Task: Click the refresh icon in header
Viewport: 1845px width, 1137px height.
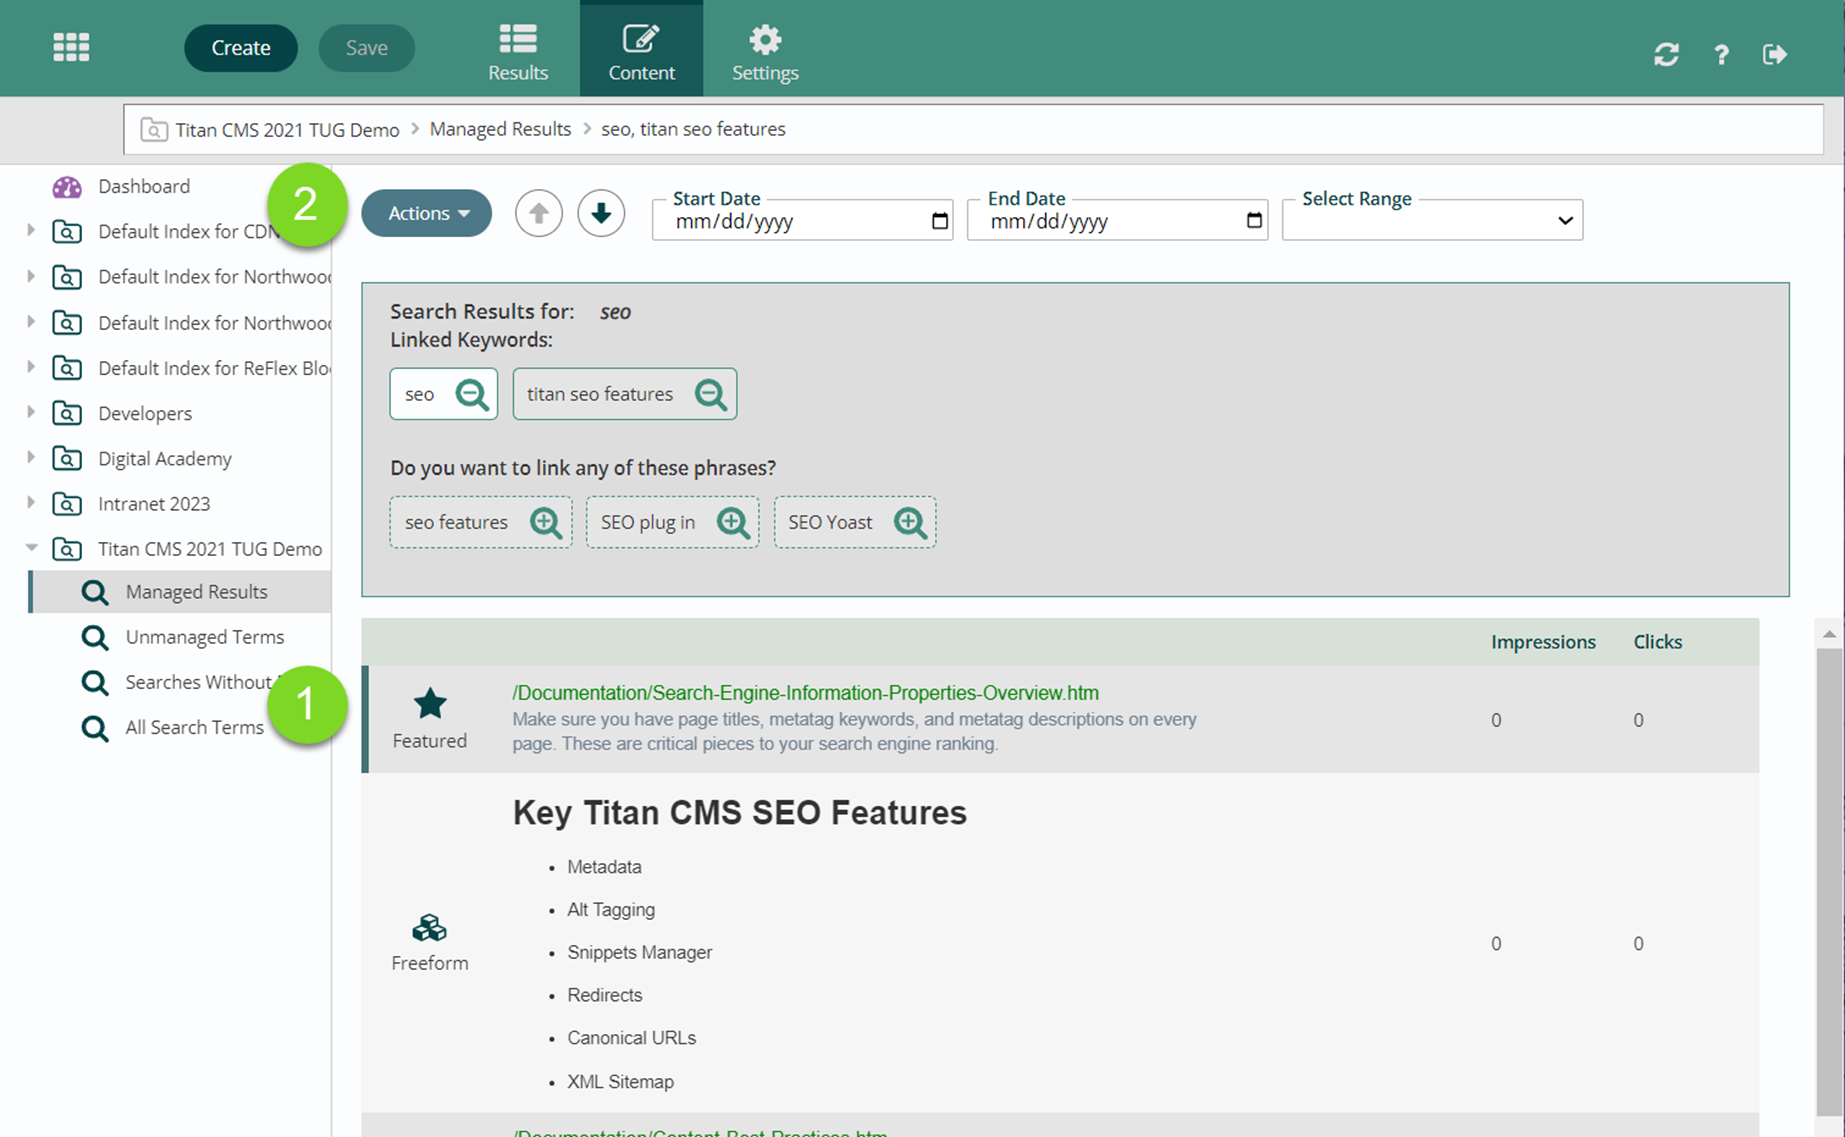Action: [x=1666, y=54]
